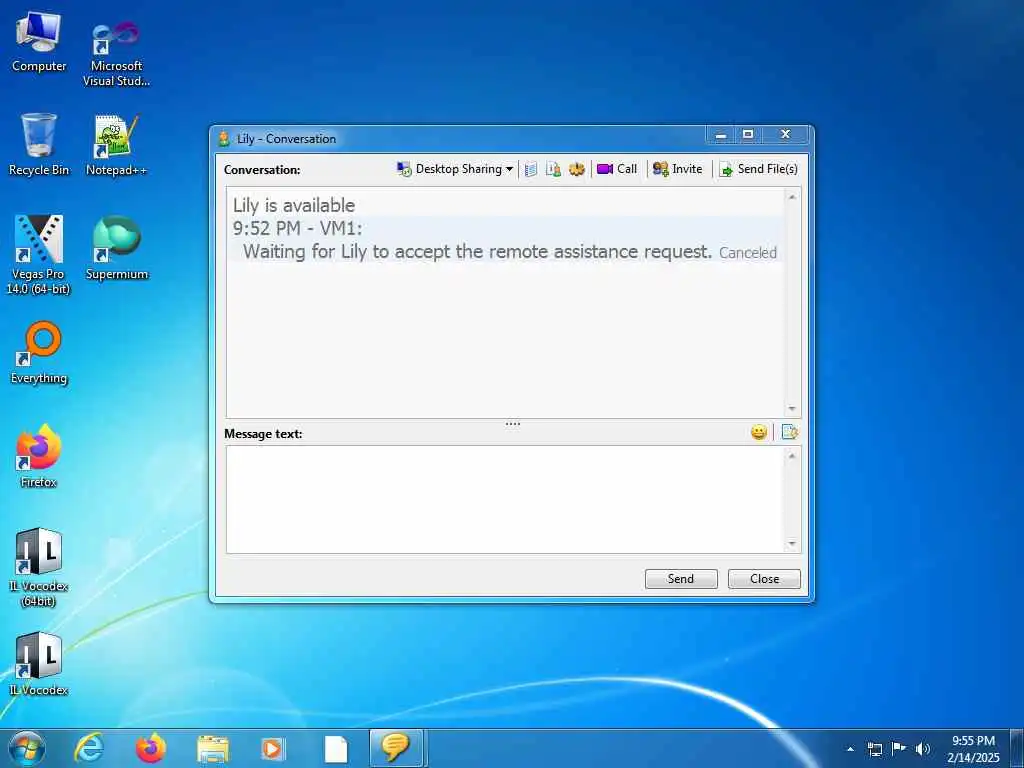Click the '9:52 PM - VM1:' message header
Screen dimensions: 1024x768
[x=297, y=229]
